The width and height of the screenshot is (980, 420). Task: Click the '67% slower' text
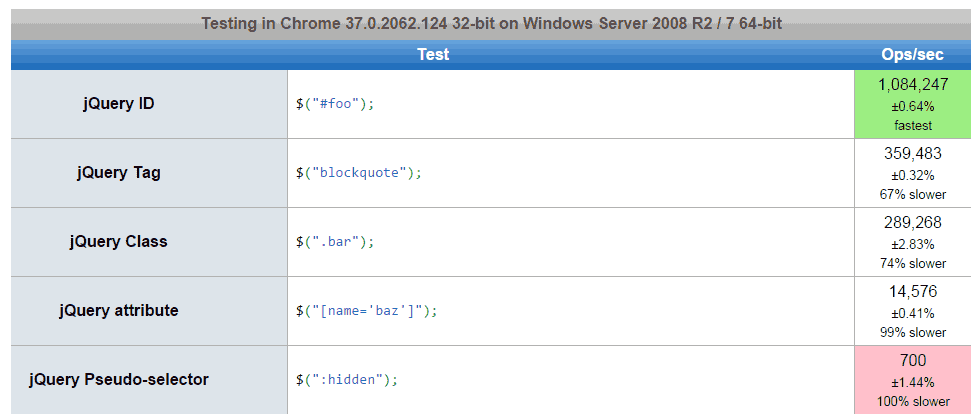click(x=913, y=194)
